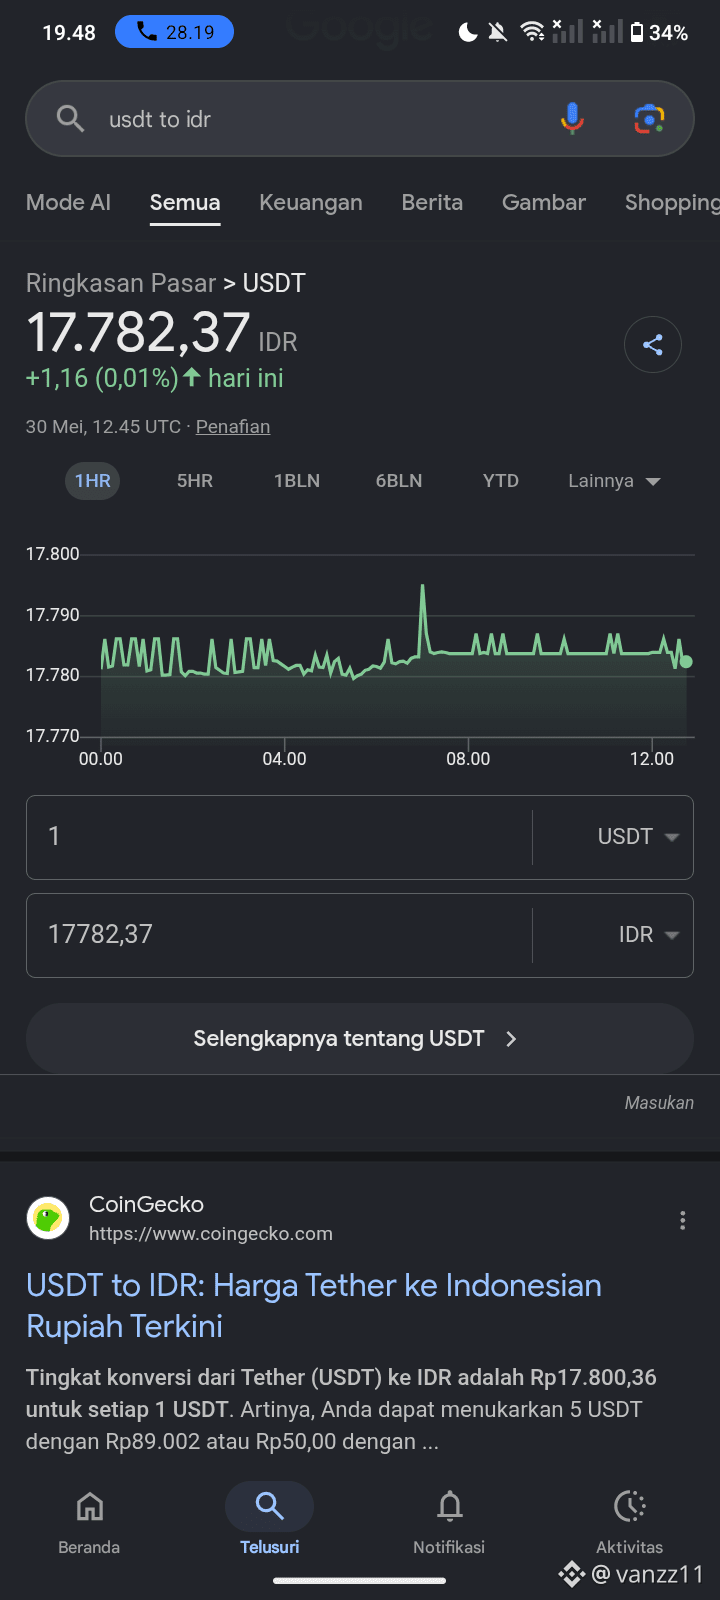Tap the price chart endpoint marker dot

[x=686, y=661]
